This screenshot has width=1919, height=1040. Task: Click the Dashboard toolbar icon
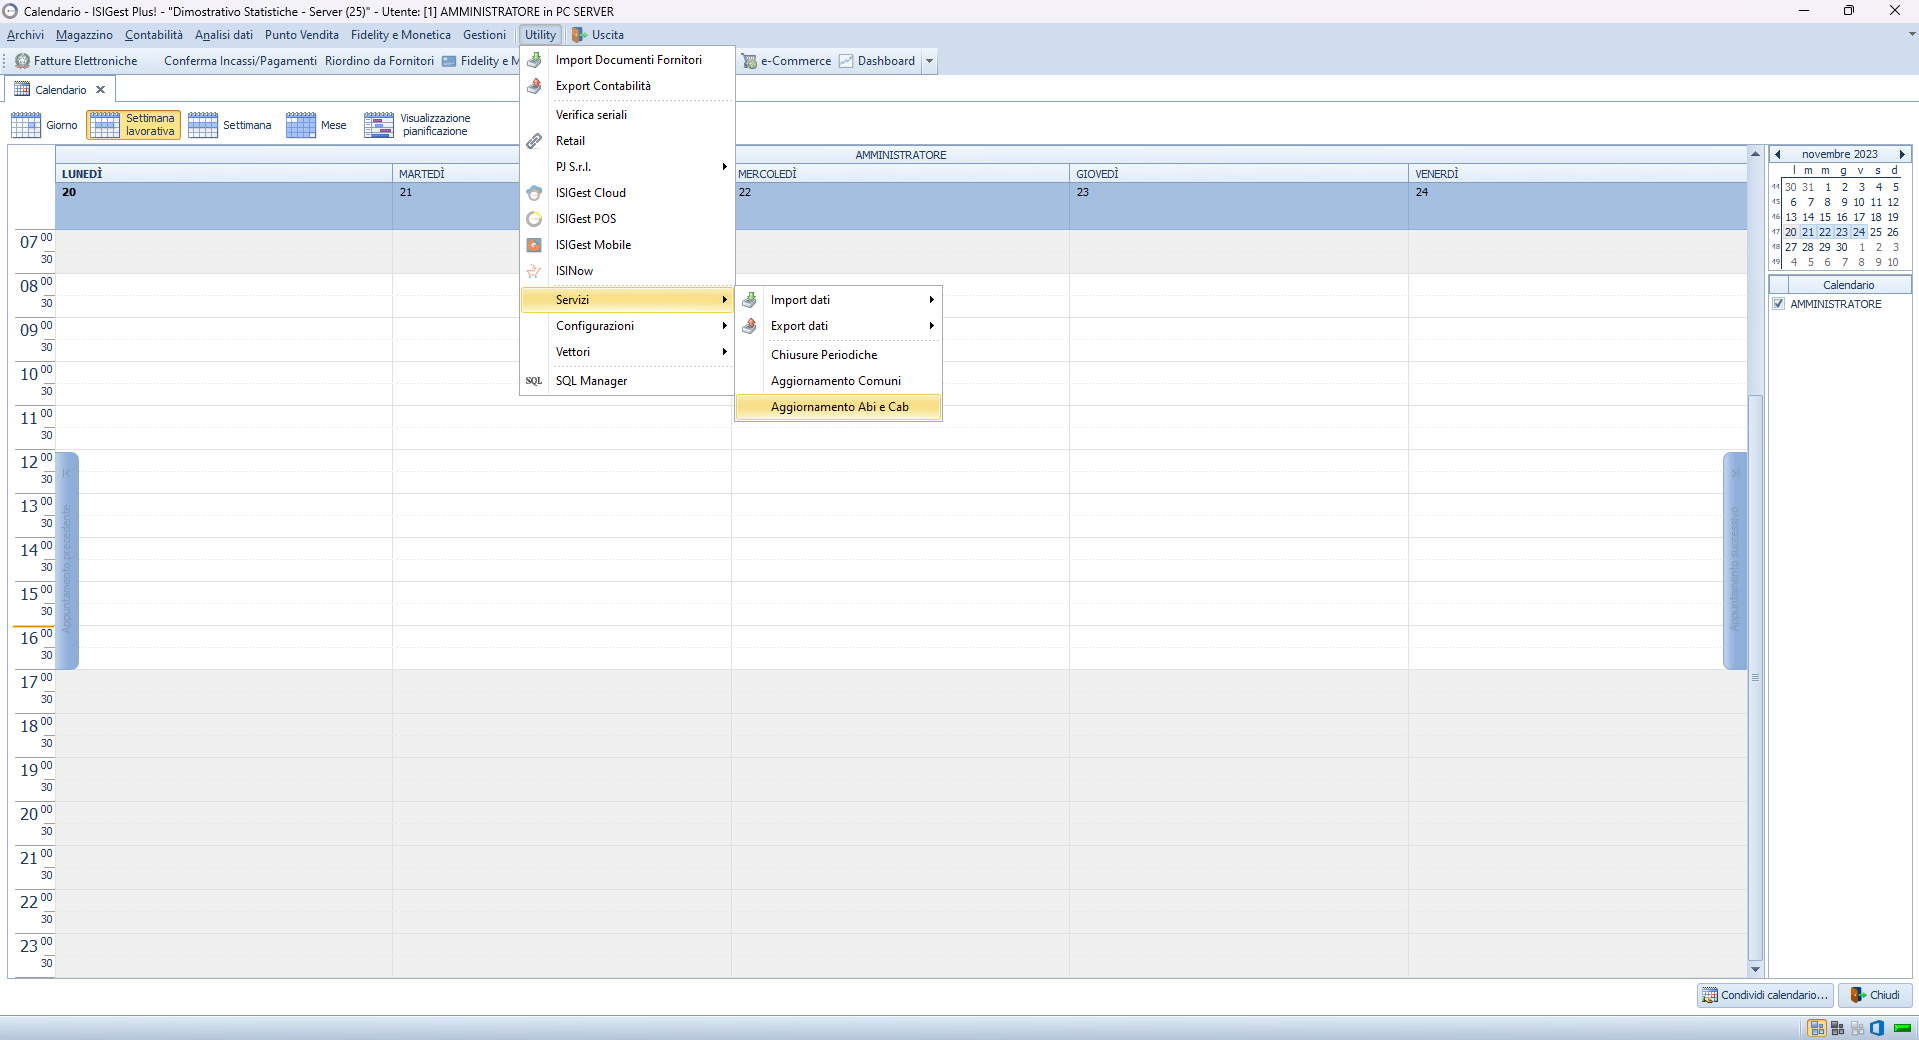tap(846, 61)
